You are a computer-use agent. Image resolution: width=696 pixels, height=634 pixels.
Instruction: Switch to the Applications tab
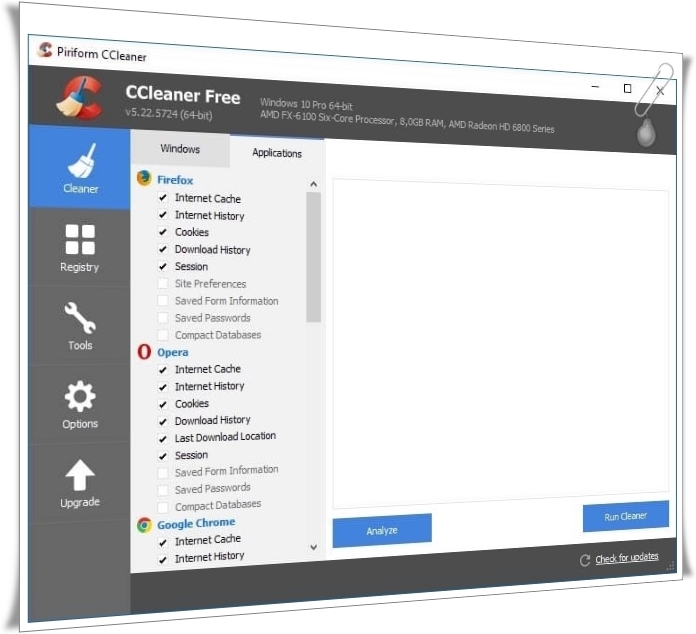point(277,153)
